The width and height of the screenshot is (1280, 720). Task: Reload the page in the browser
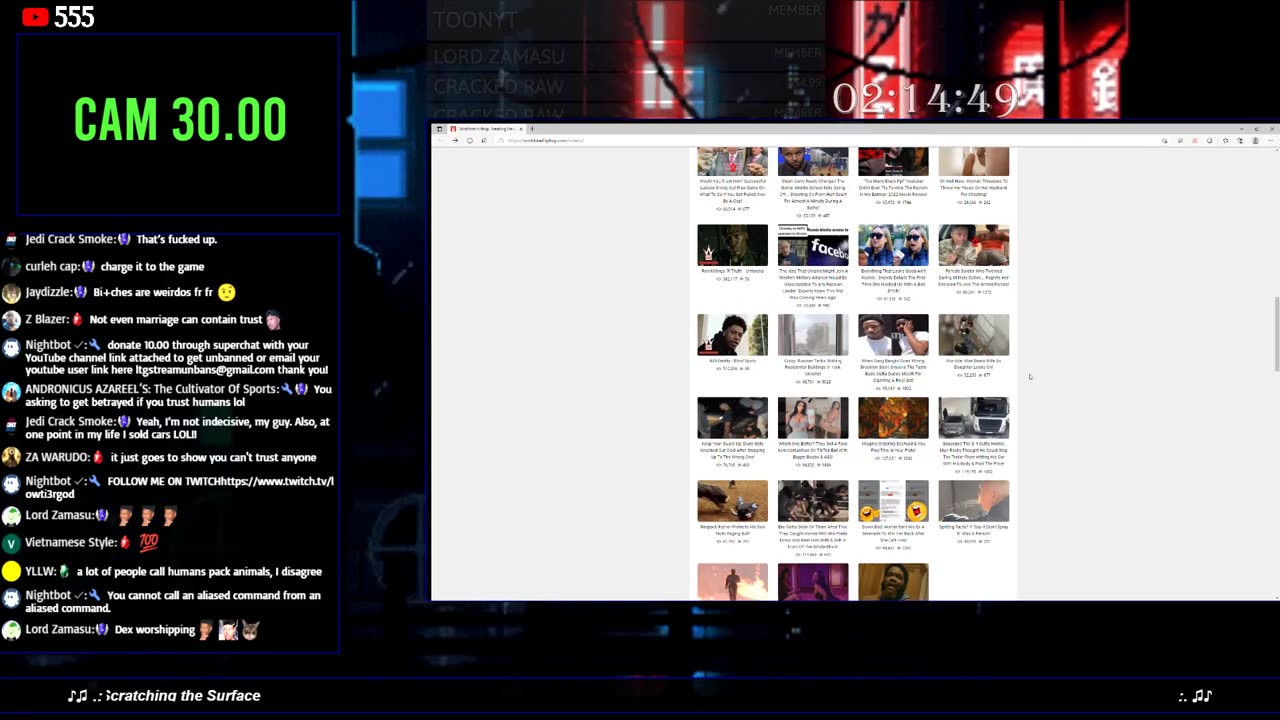pyautogui.click(x=470, y=140)
